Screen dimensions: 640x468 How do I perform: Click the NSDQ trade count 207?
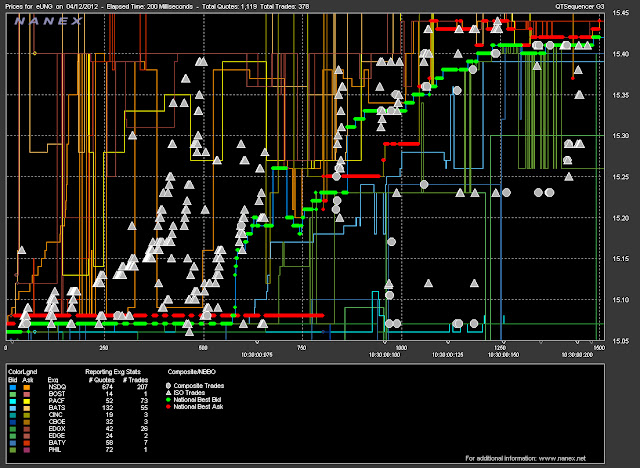142,387
